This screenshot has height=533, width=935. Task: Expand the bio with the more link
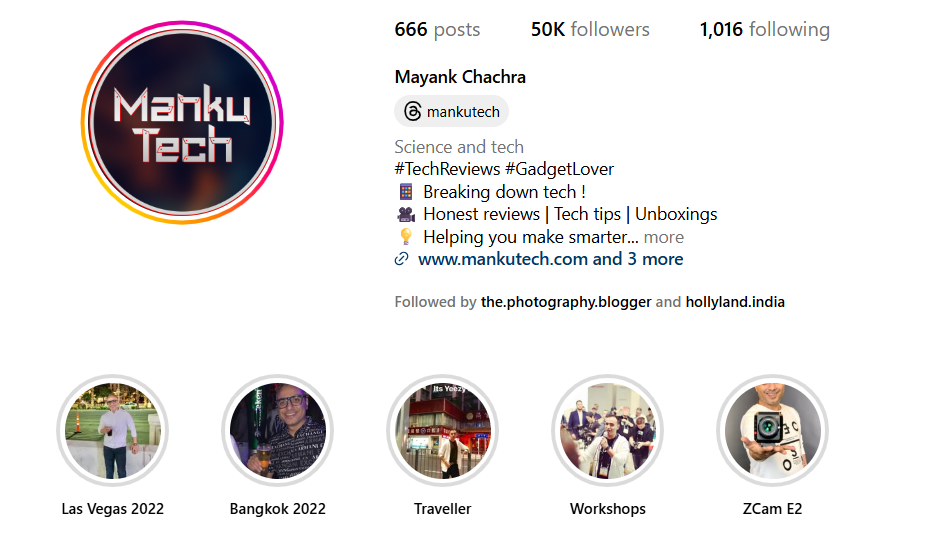(664, 237)
